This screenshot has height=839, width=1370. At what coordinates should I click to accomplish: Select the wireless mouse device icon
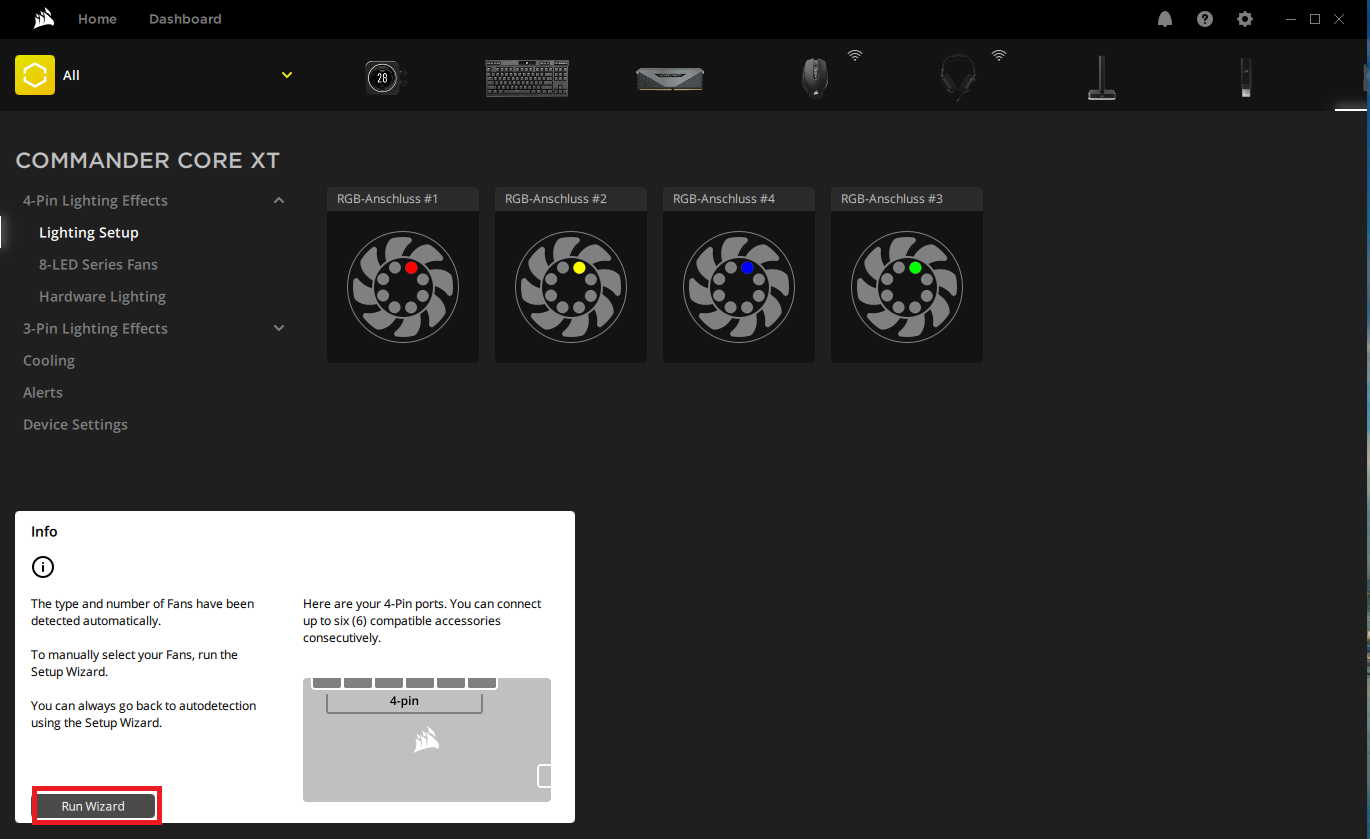pyautogui.click(x=815, y=78)
